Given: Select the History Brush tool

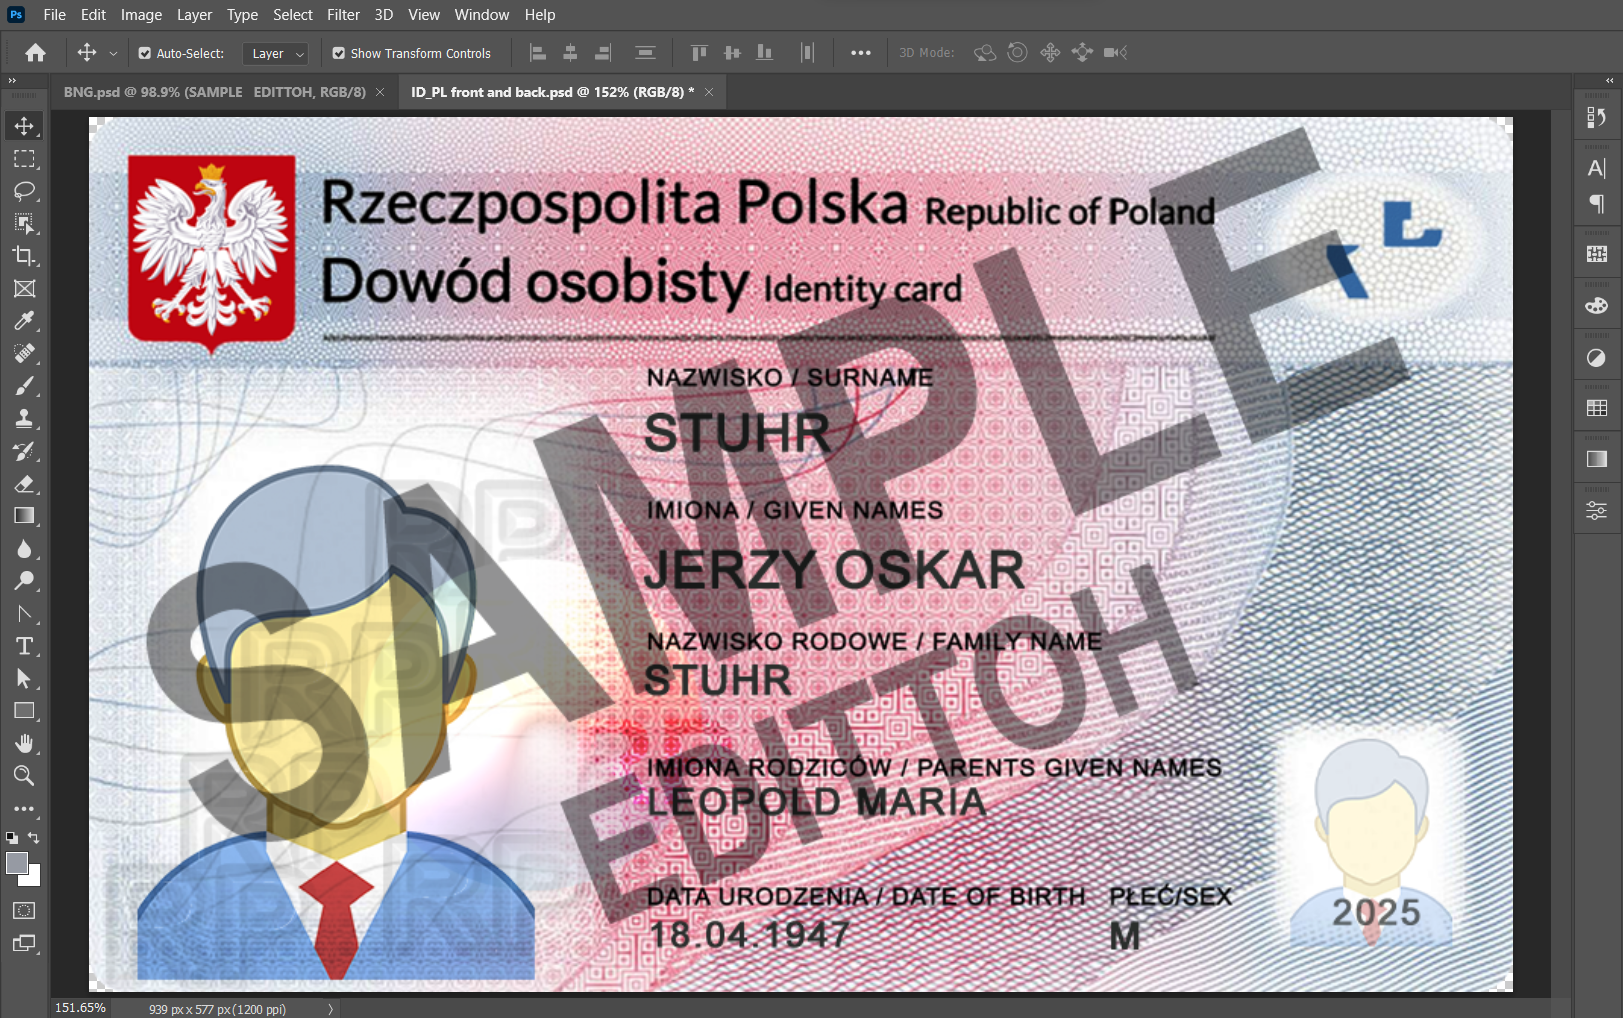Looking at the screenshot, I should point(24,451).
